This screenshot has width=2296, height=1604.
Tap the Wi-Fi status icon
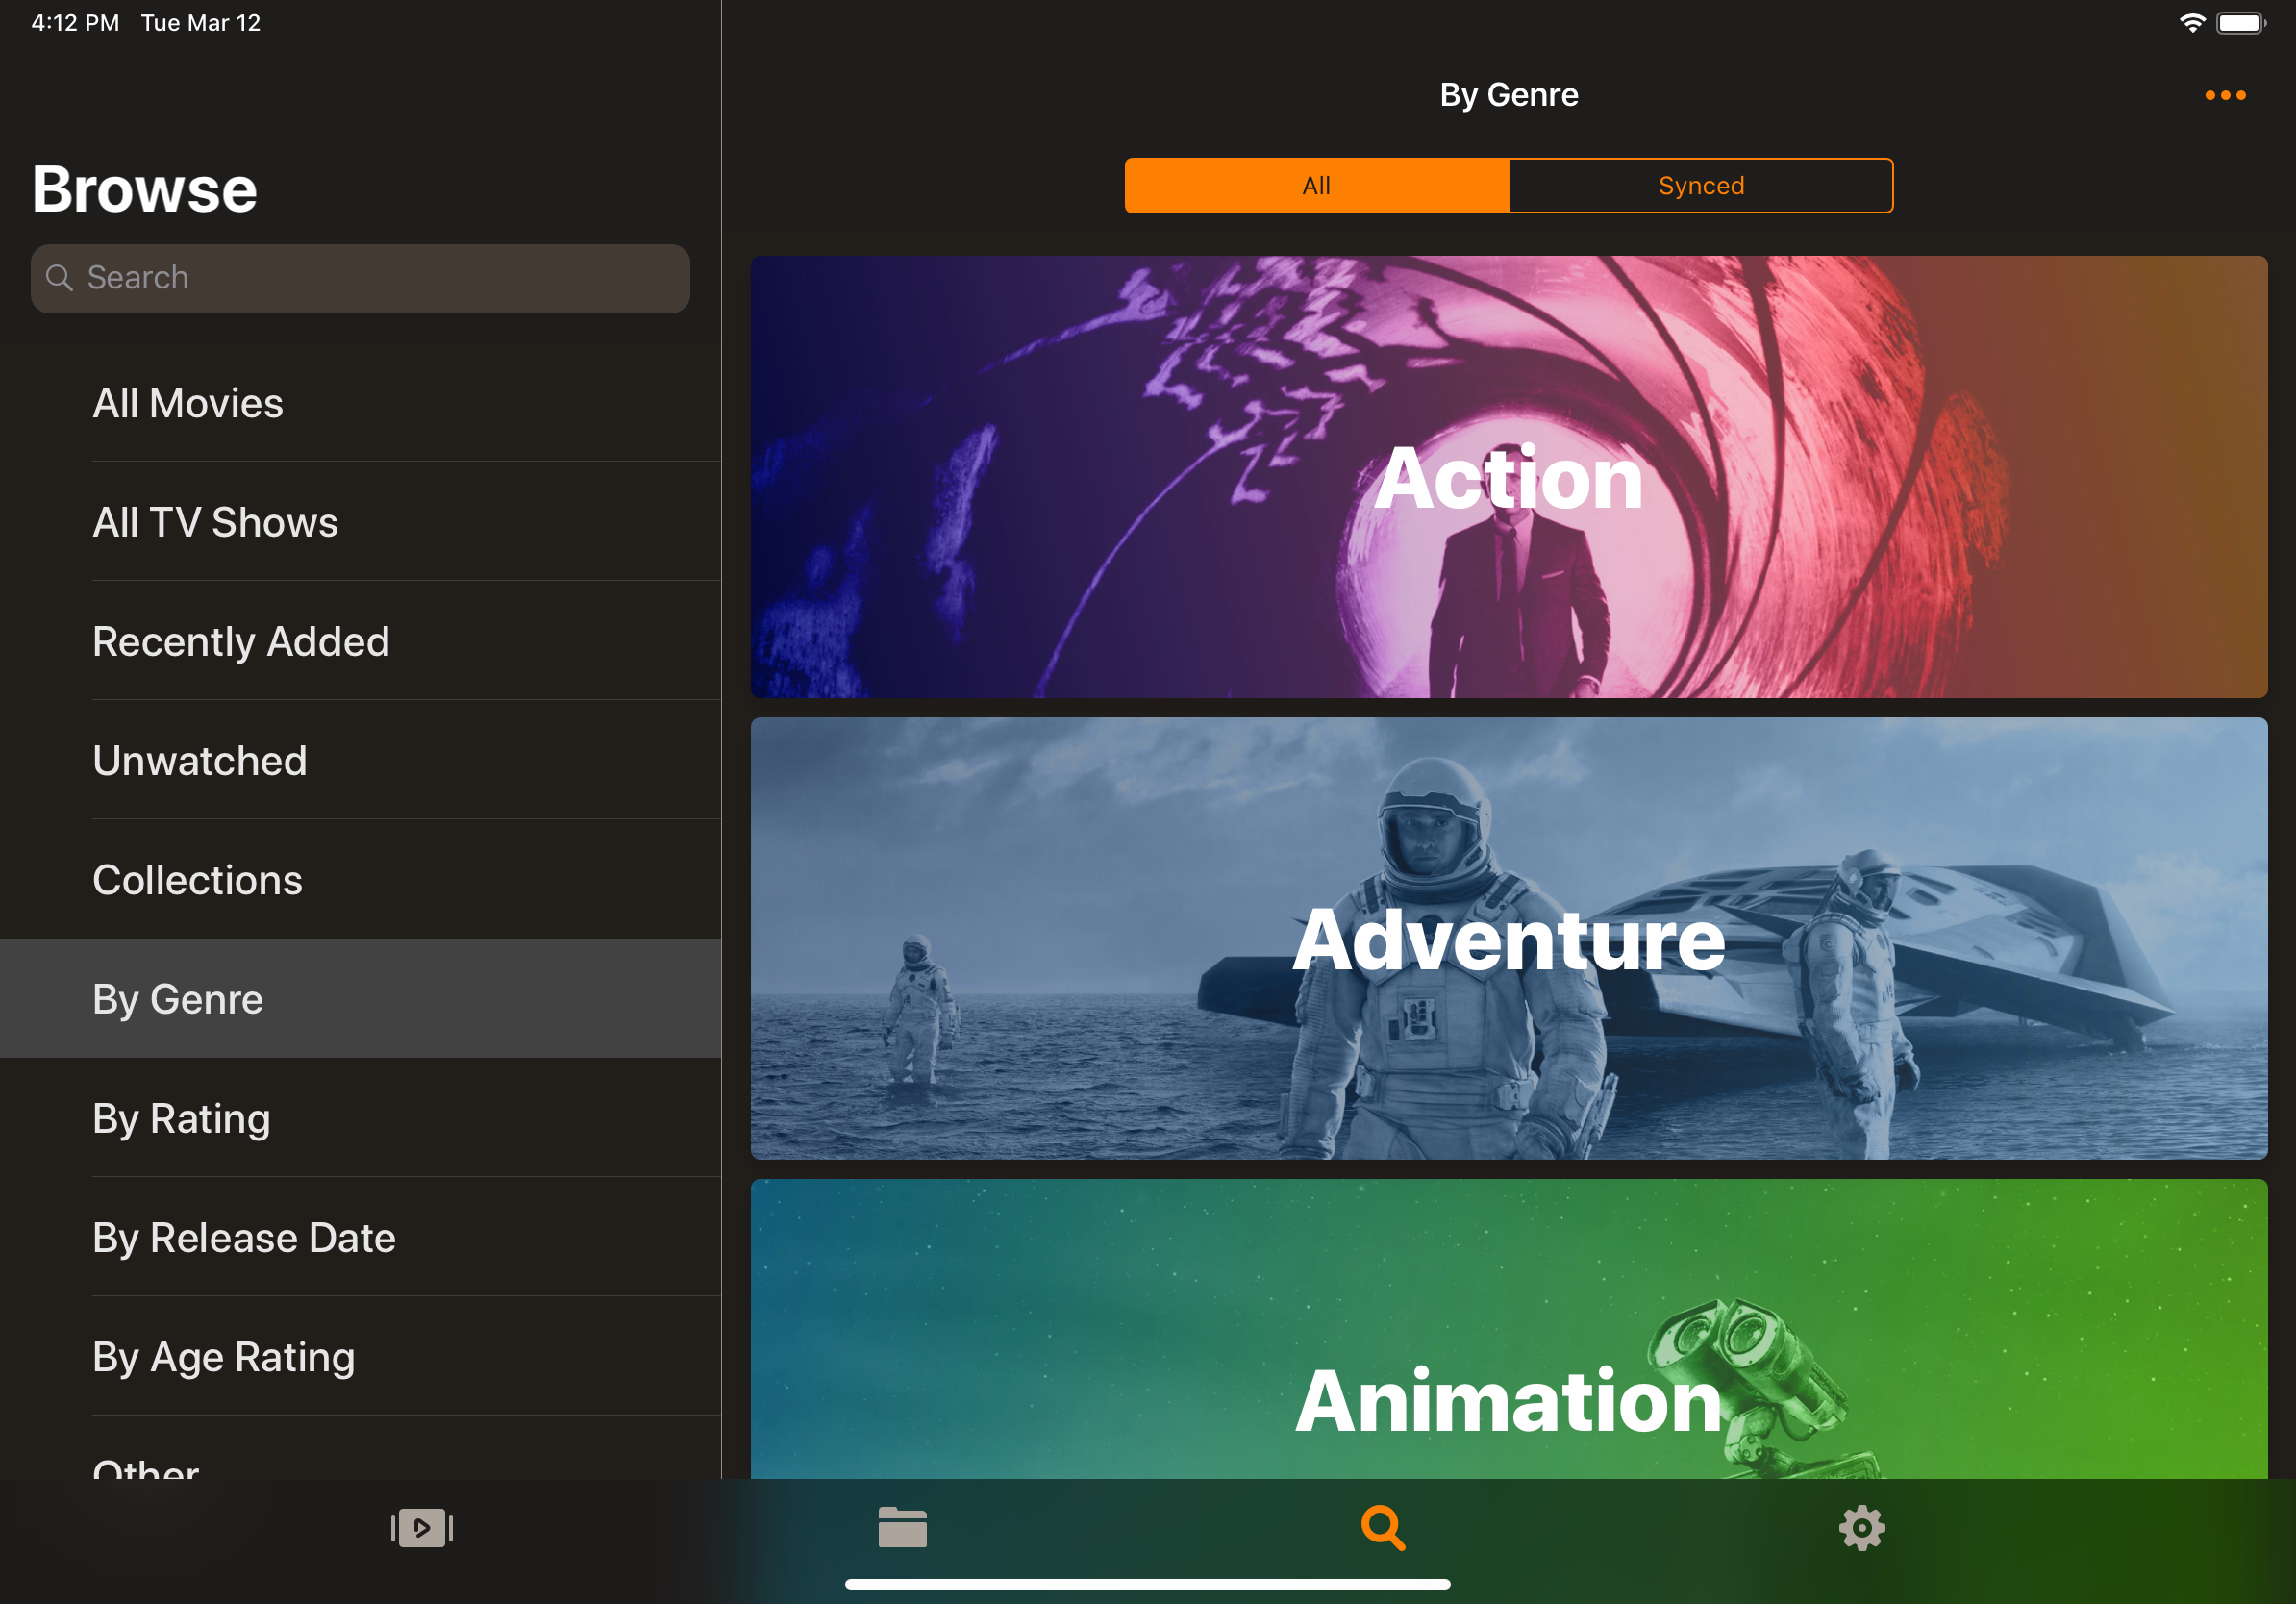[x=2190, y=23]
